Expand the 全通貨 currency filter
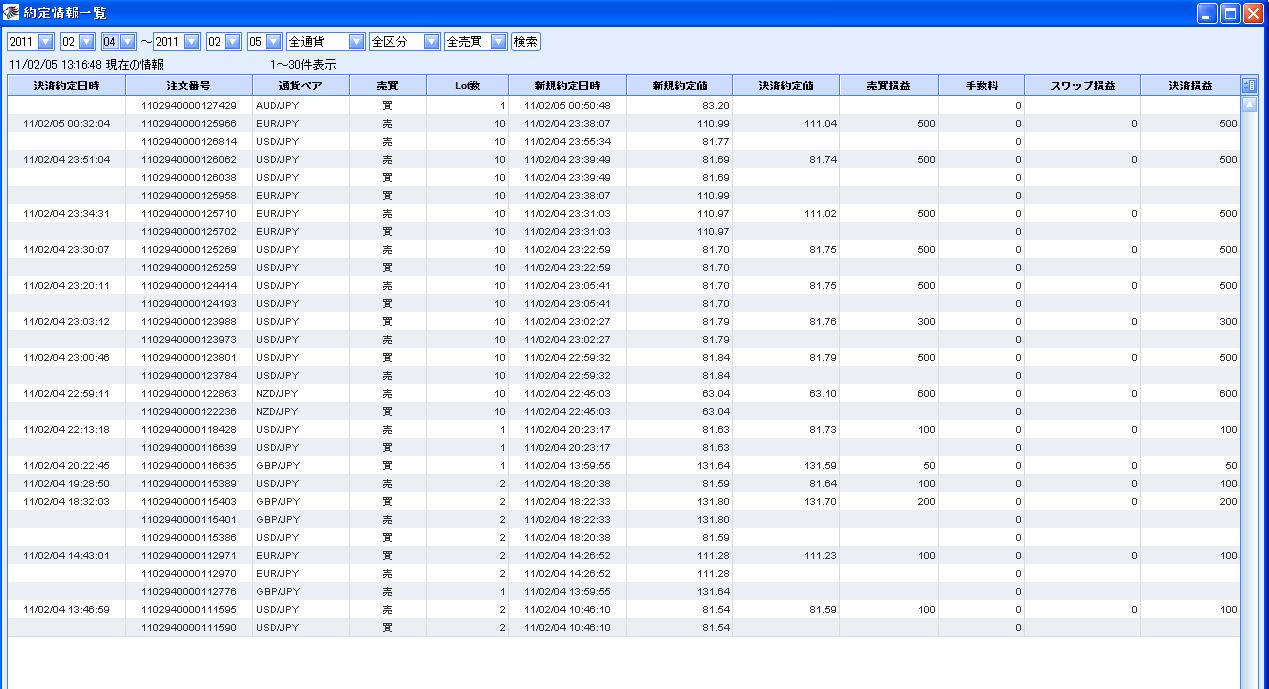This screenshot has height=689, width=1269. (356, 42)
